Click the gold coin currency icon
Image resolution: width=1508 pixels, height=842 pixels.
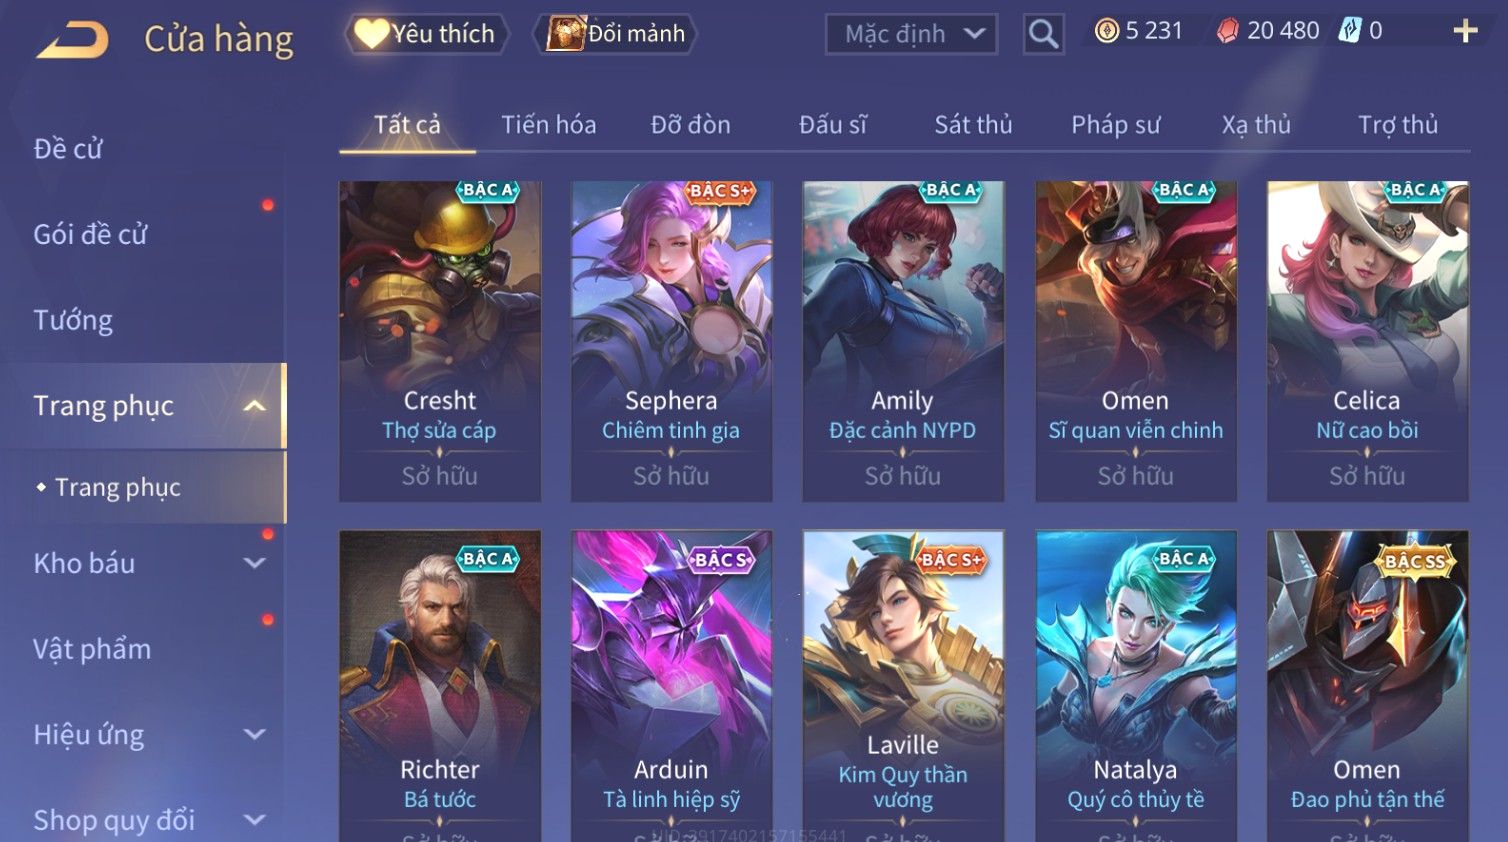(1106, 31)
